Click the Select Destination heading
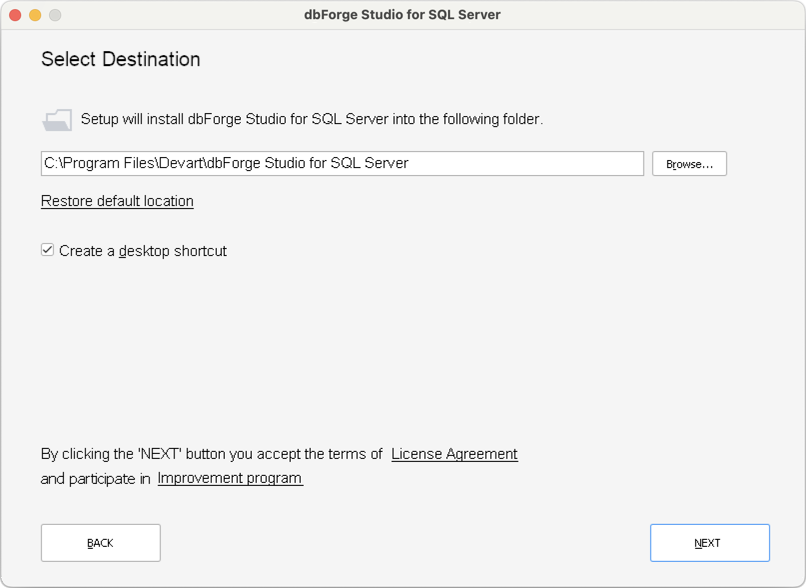806x588 pixels. (120, 59)
